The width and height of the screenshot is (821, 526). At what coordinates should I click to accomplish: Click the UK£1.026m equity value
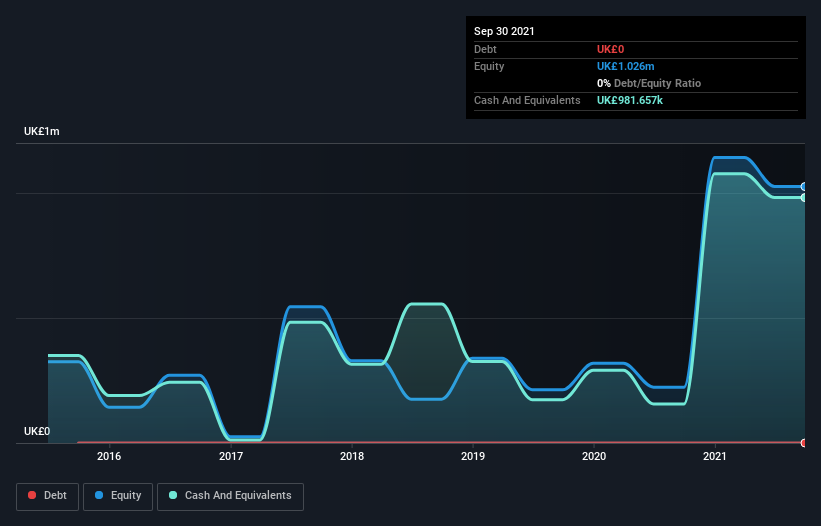[x=626, y=66]
